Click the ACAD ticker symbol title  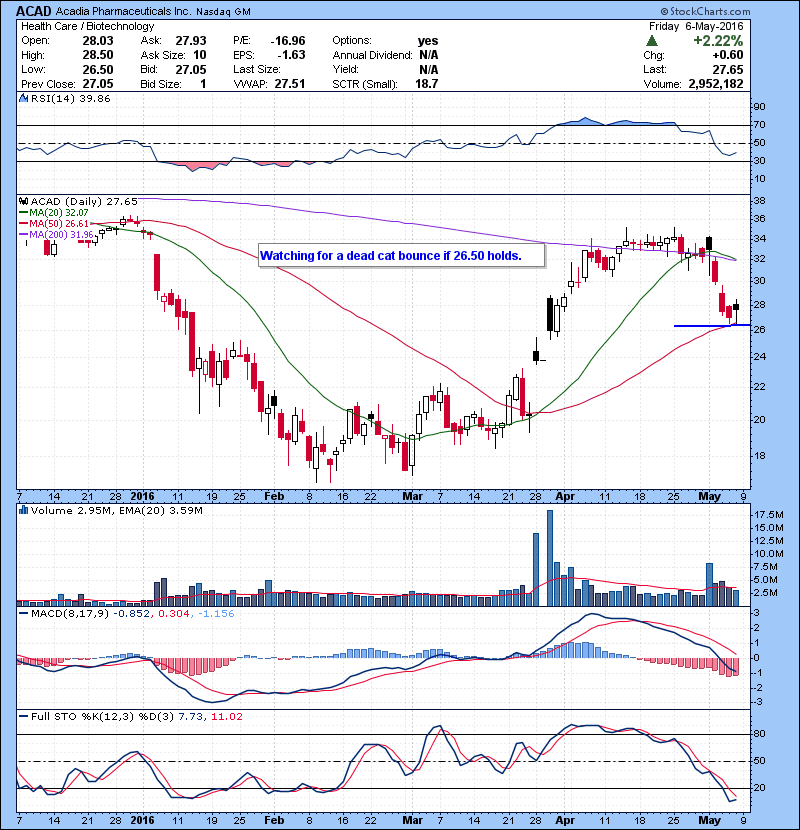(34, 11)
